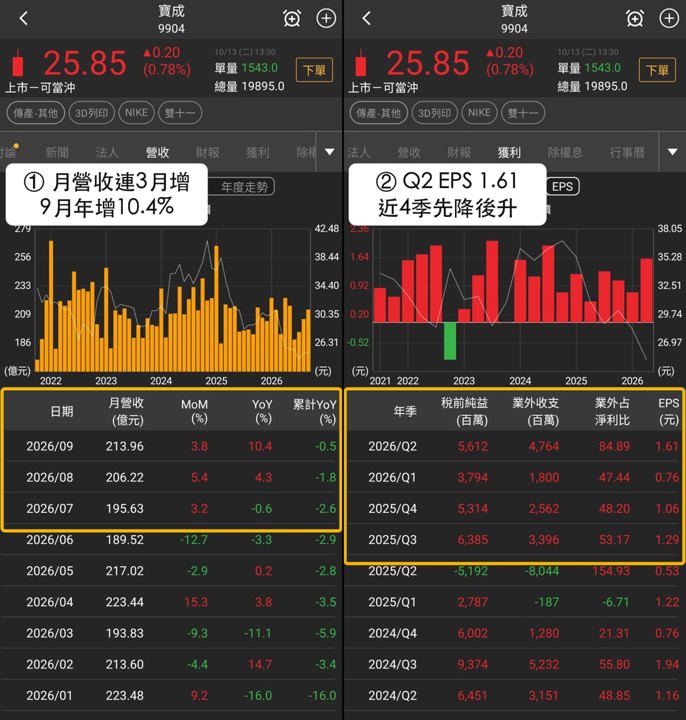Viewport: 686px width, 720px height.
Task: Switch to 法人 tab in left panel
Action: pos(107,152)
